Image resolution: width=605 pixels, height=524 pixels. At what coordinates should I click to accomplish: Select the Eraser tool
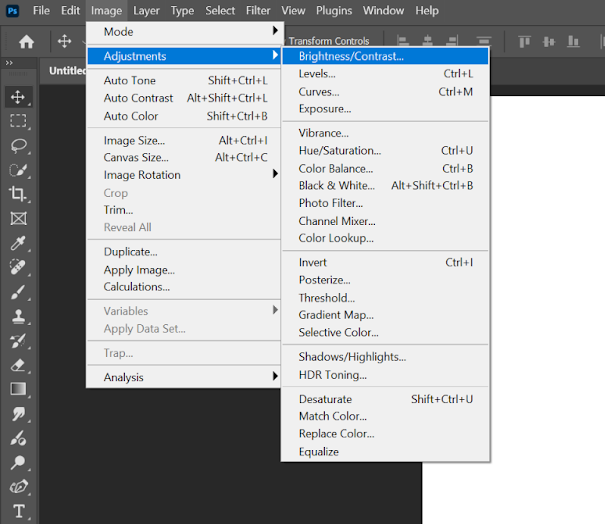pyautogui.click(x=18, y=365)
